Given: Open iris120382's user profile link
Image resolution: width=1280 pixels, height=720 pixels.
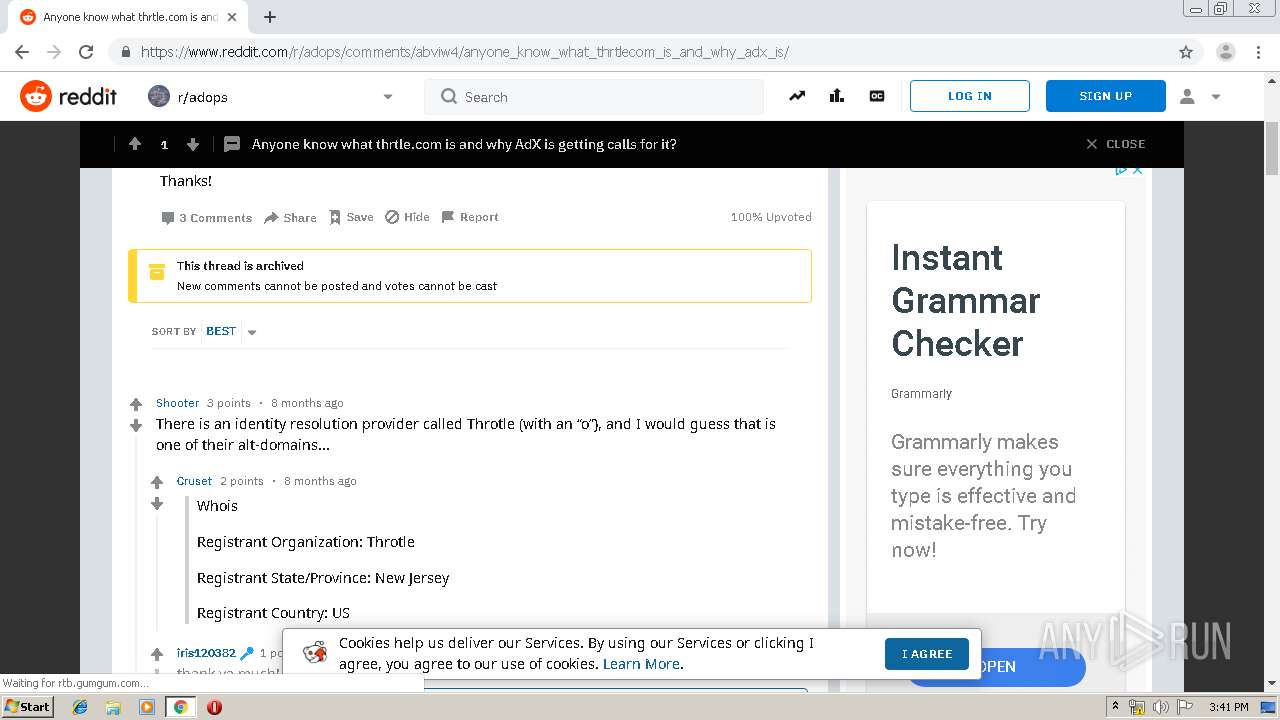Looking at the screenshot, I should (206, 653).
